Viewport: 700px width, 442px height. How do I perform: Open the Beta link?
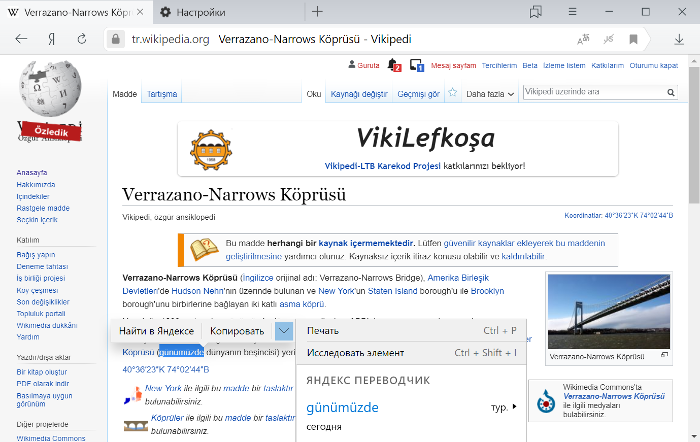click(530, 66)
